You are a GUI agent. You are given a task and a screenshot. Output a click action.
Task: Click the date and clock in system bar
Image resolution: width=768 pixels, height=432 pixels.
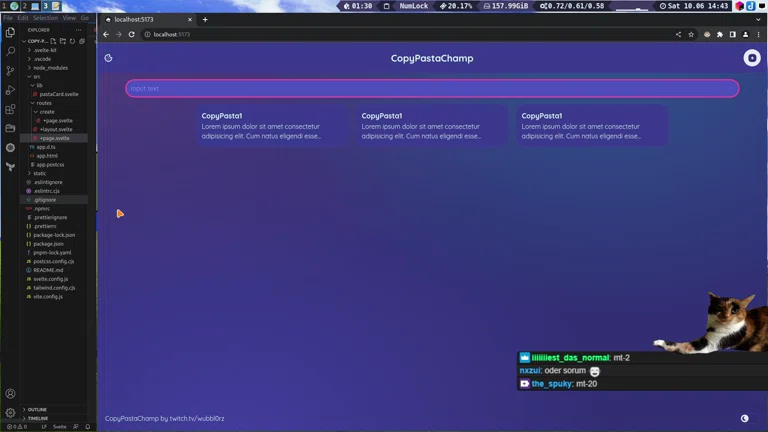tap(694, 6)
